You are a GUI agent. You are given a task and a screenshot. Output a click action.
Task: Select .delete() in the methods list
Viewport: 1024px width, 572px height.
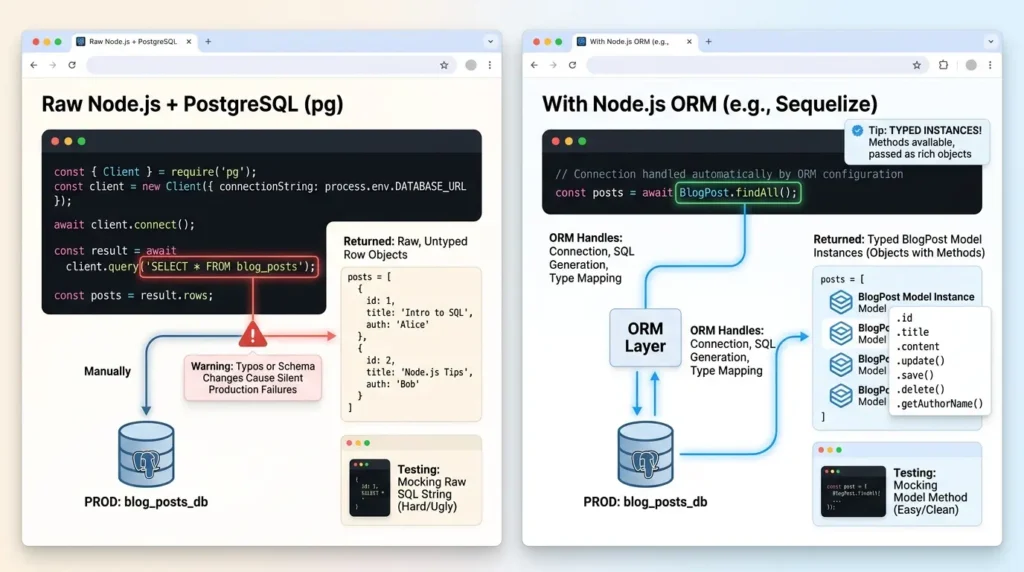tap(920, 390)
